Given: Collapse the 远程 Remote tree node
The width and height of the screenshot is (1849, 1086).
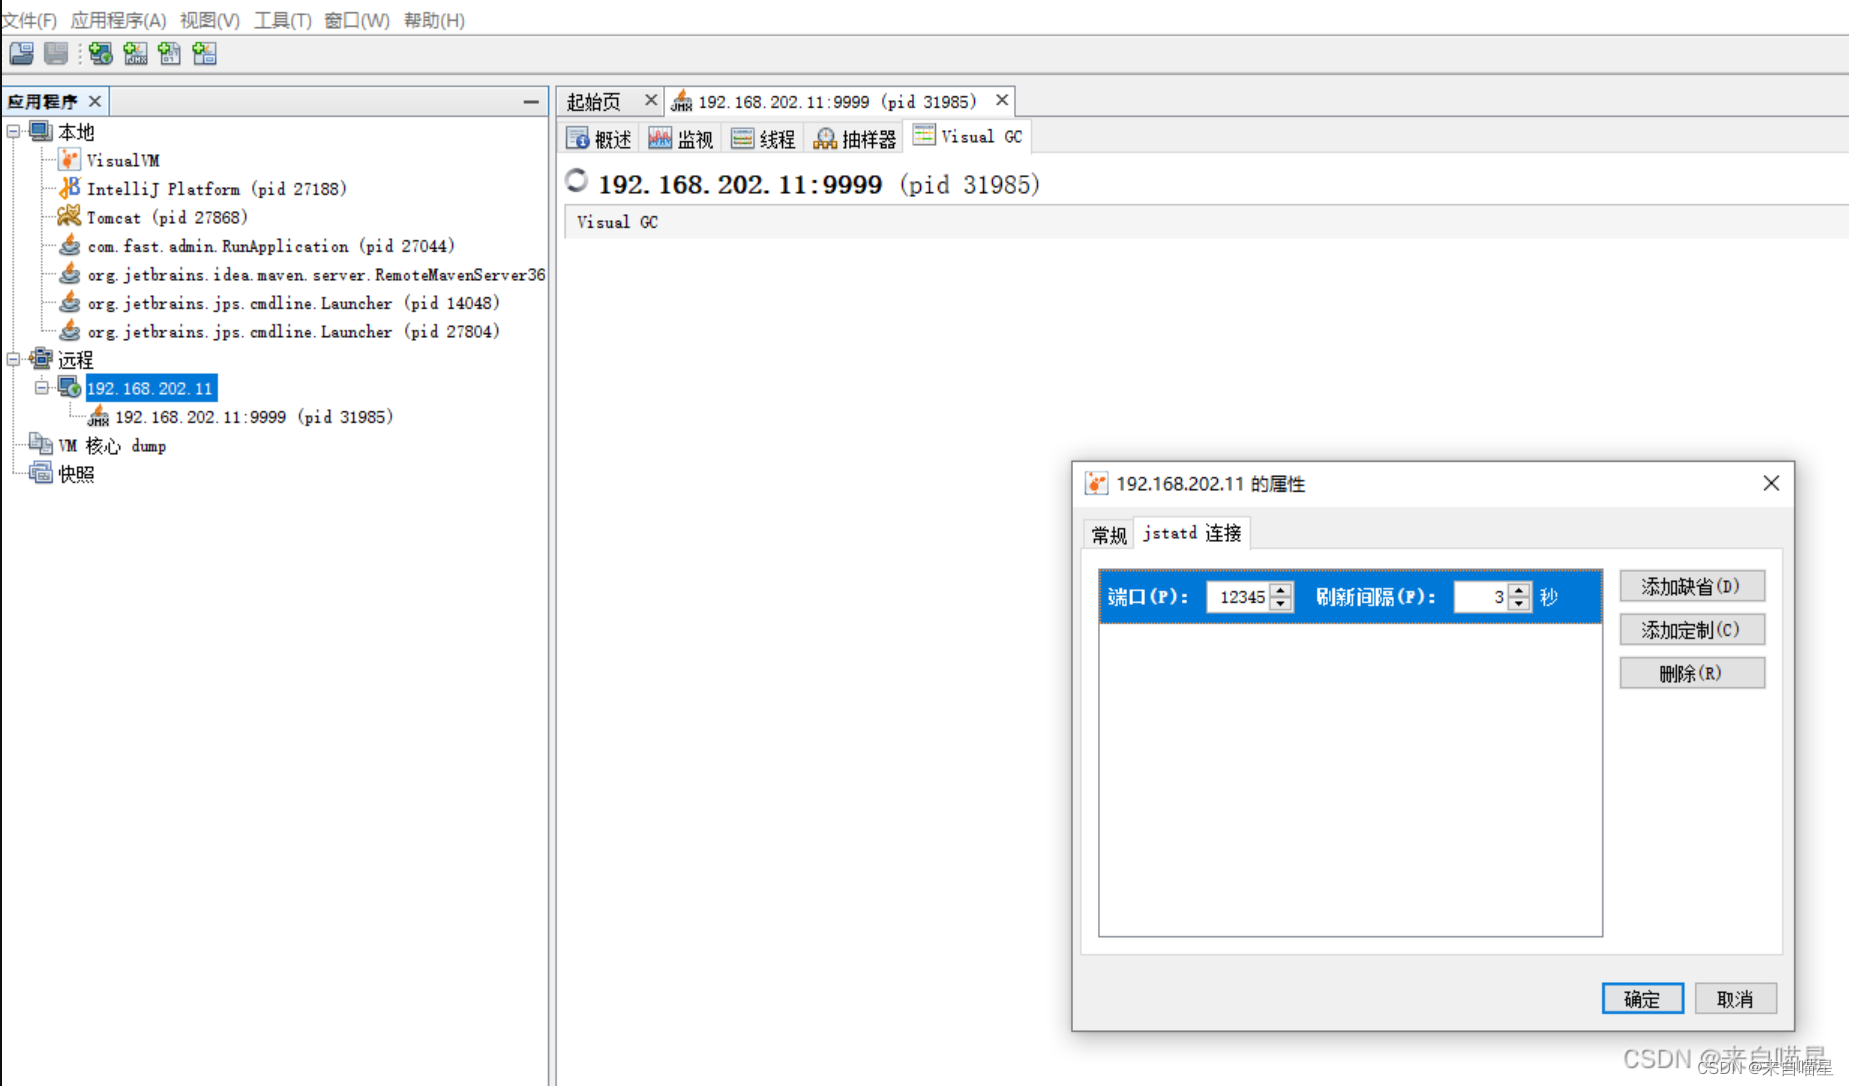Looking at the screenshot, I should (x=13, y=359).
